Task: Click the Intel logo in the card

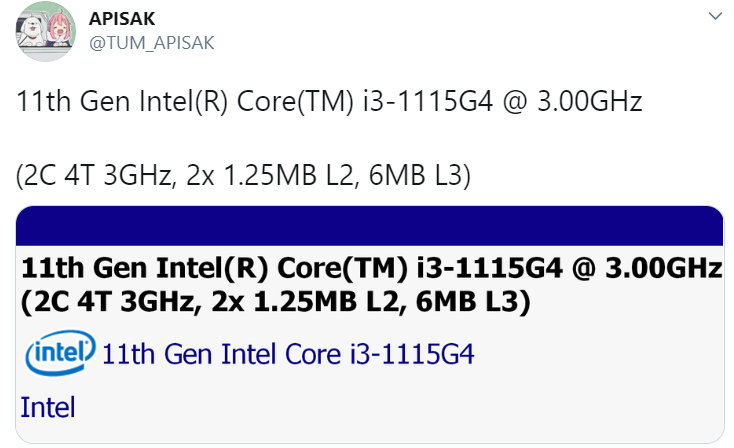Action: click(59, 353)
